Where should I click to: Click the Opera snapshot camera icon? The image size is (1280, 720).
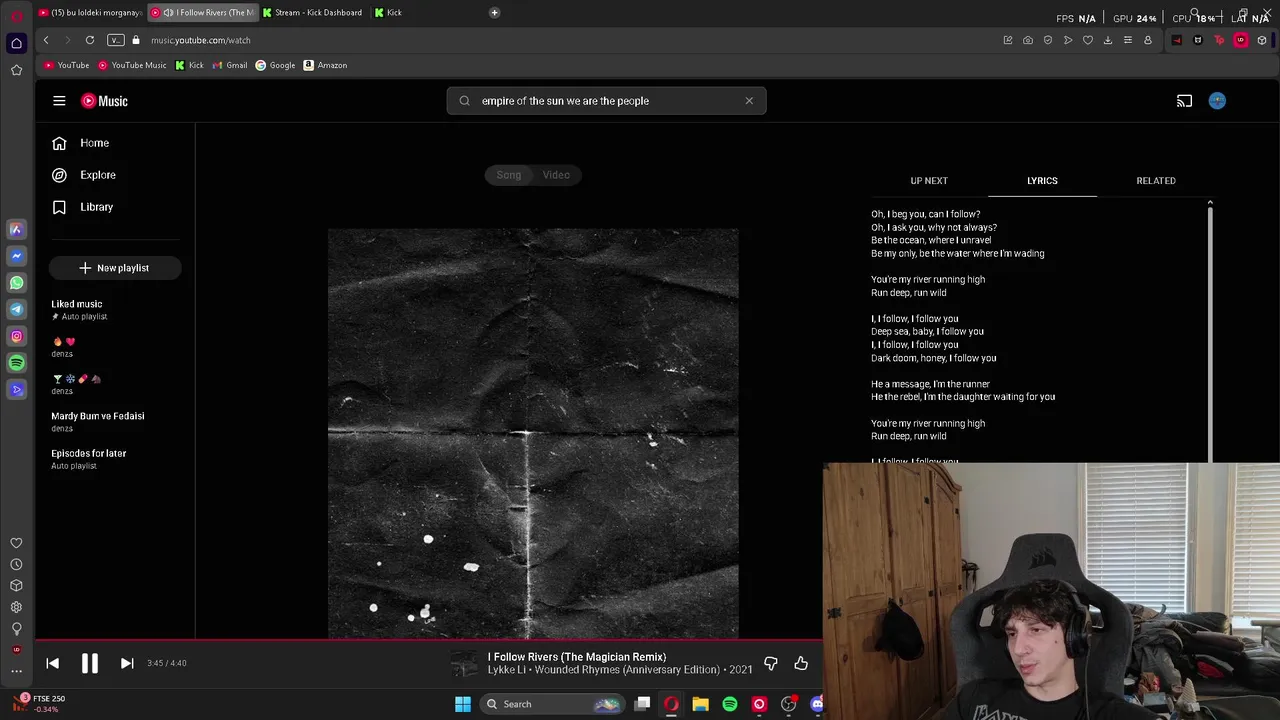[x=1028, y=40]
